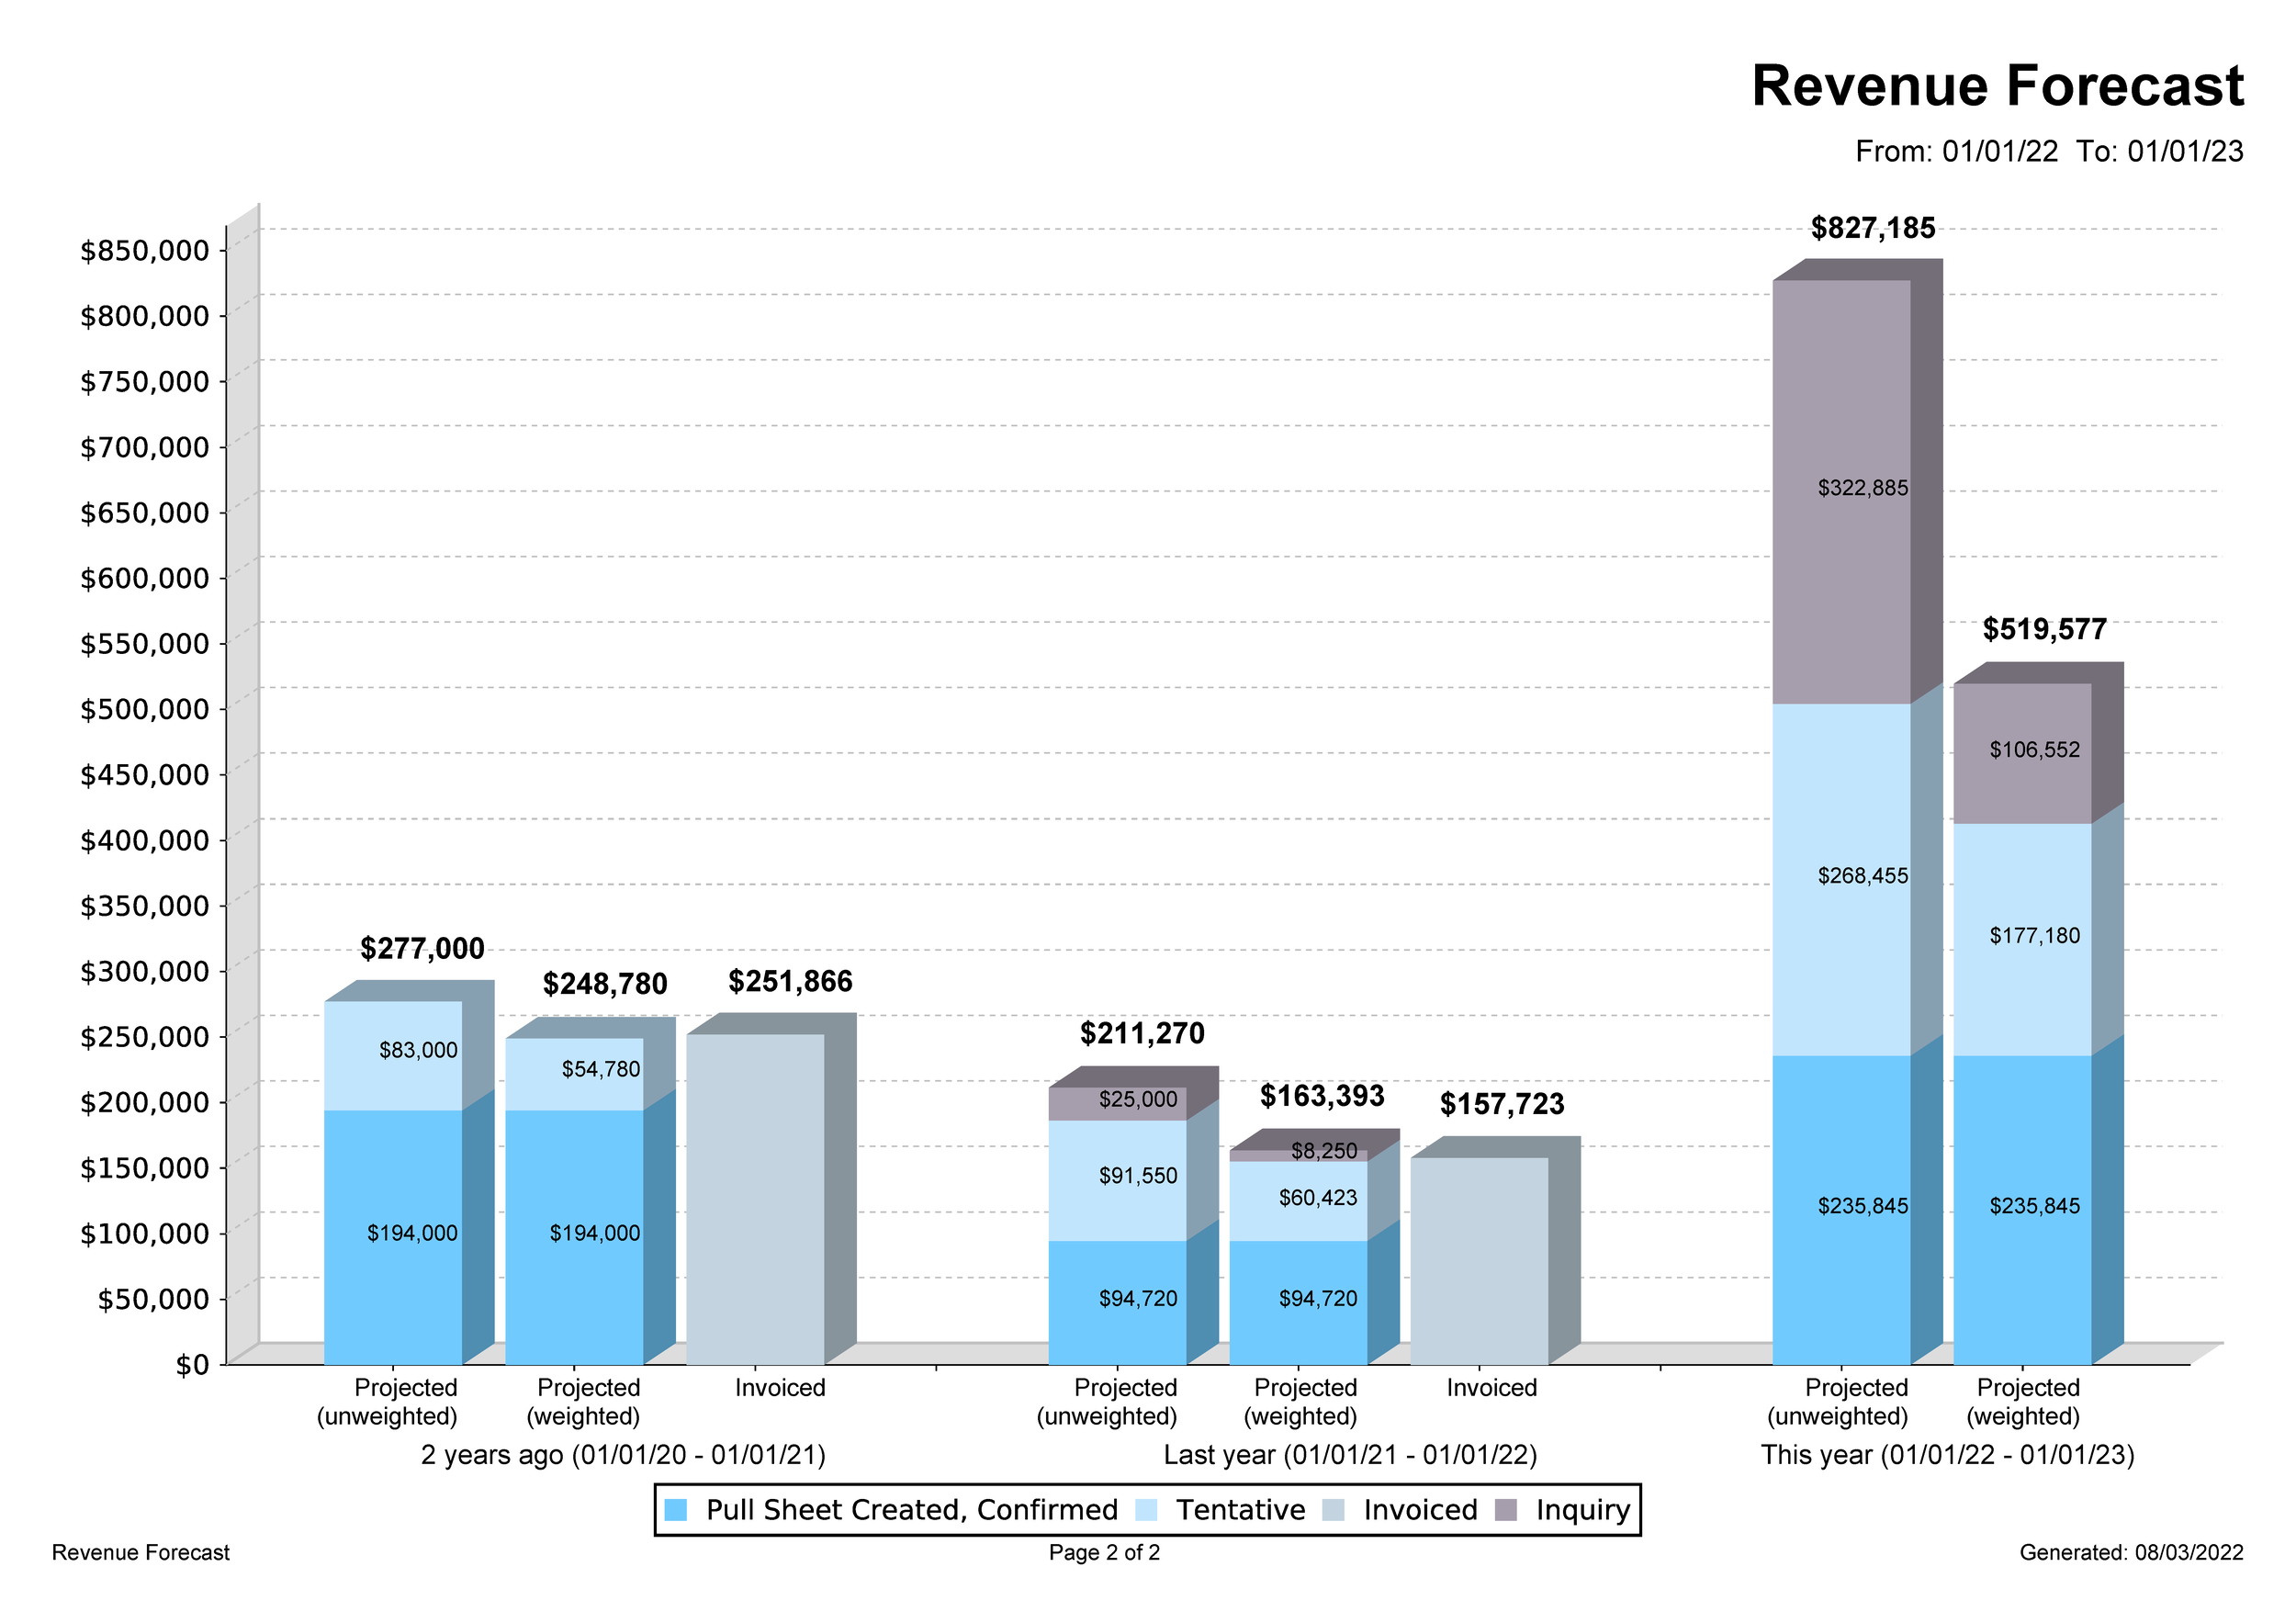This screenshot has width=2296, height=1623.
Task: Click the $157,723 Invoiced bar
Action: (1479, 1260)
